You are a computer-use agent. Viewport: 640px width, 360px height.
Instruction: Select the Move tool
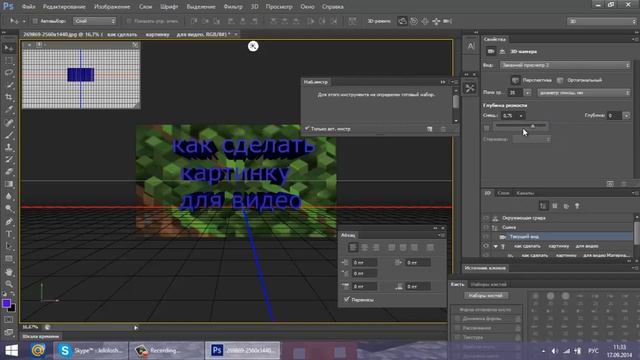click(x=9, y=48)
